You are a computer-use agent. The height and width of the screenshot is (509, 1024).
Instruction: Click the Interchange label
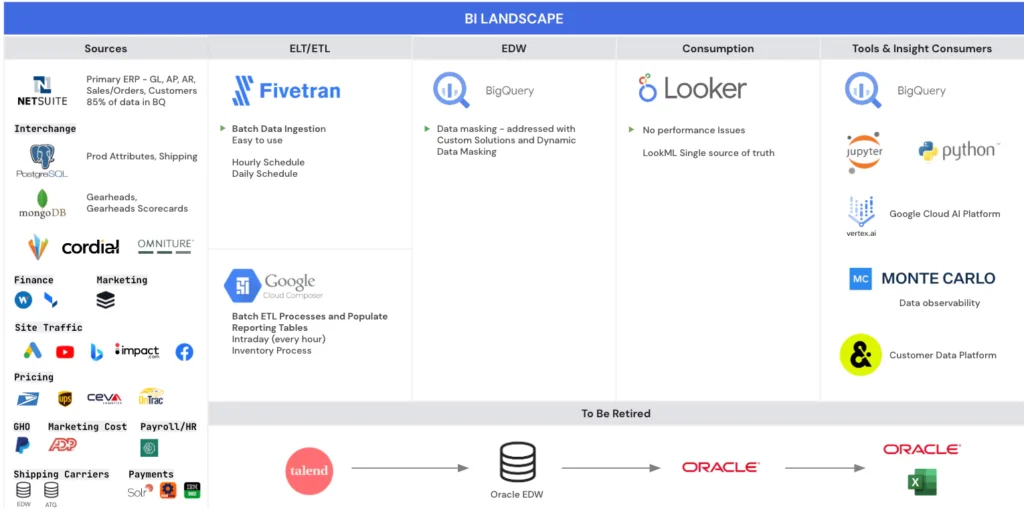coord(45,129)
